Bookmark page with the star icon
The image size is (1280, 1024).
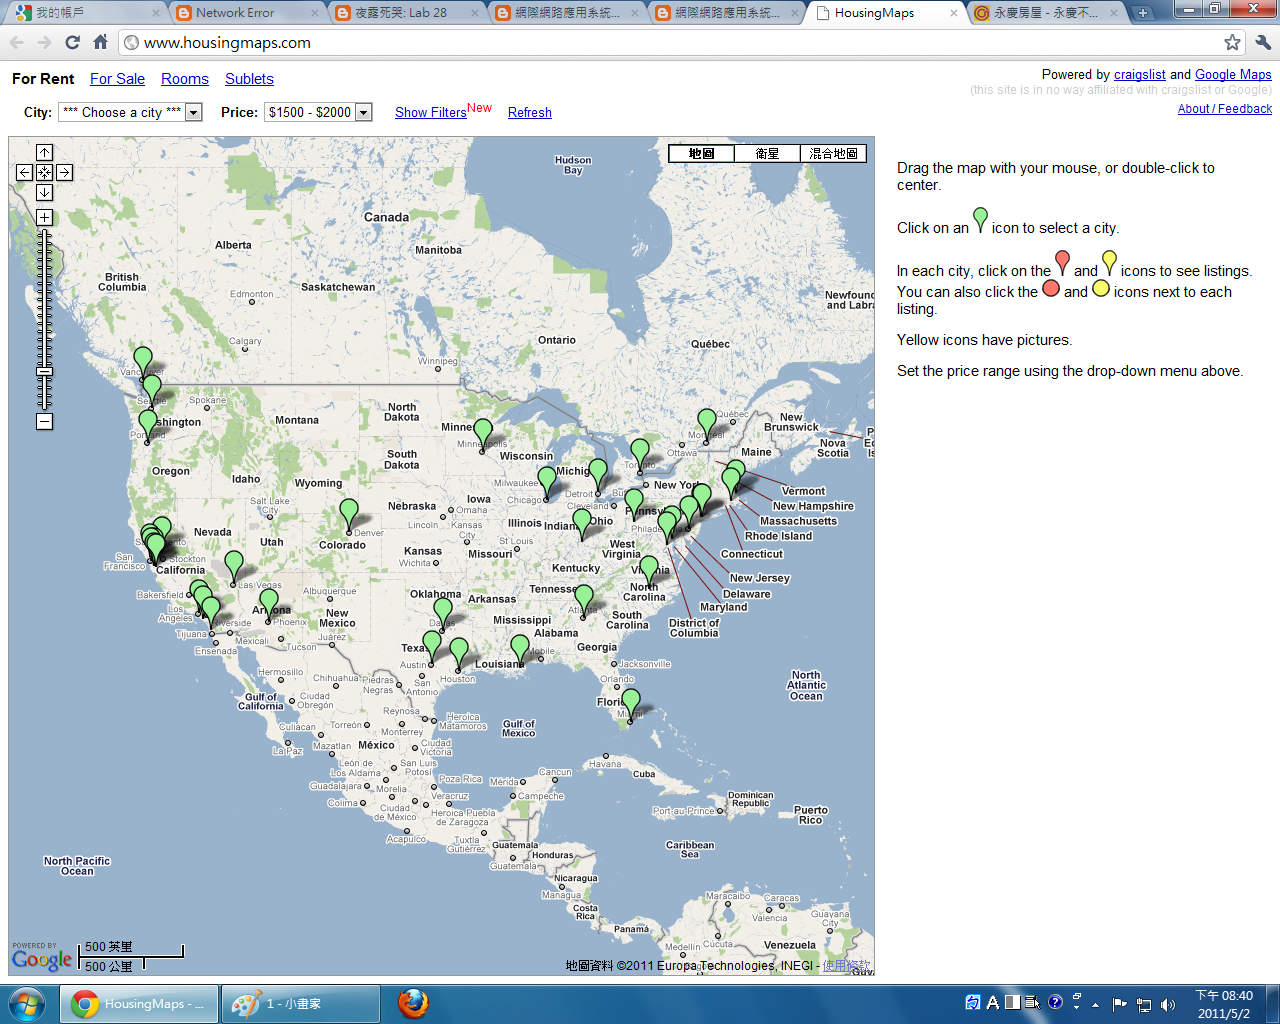(x=1232, y=42)
